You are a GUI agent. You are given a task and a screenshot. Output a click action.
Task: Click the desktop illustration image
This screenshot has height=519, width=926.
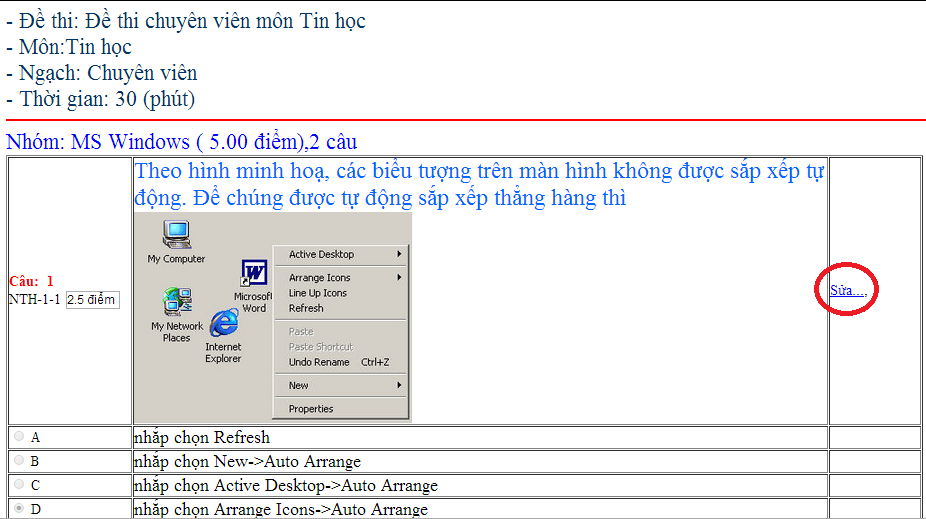(x=273, y=317)
